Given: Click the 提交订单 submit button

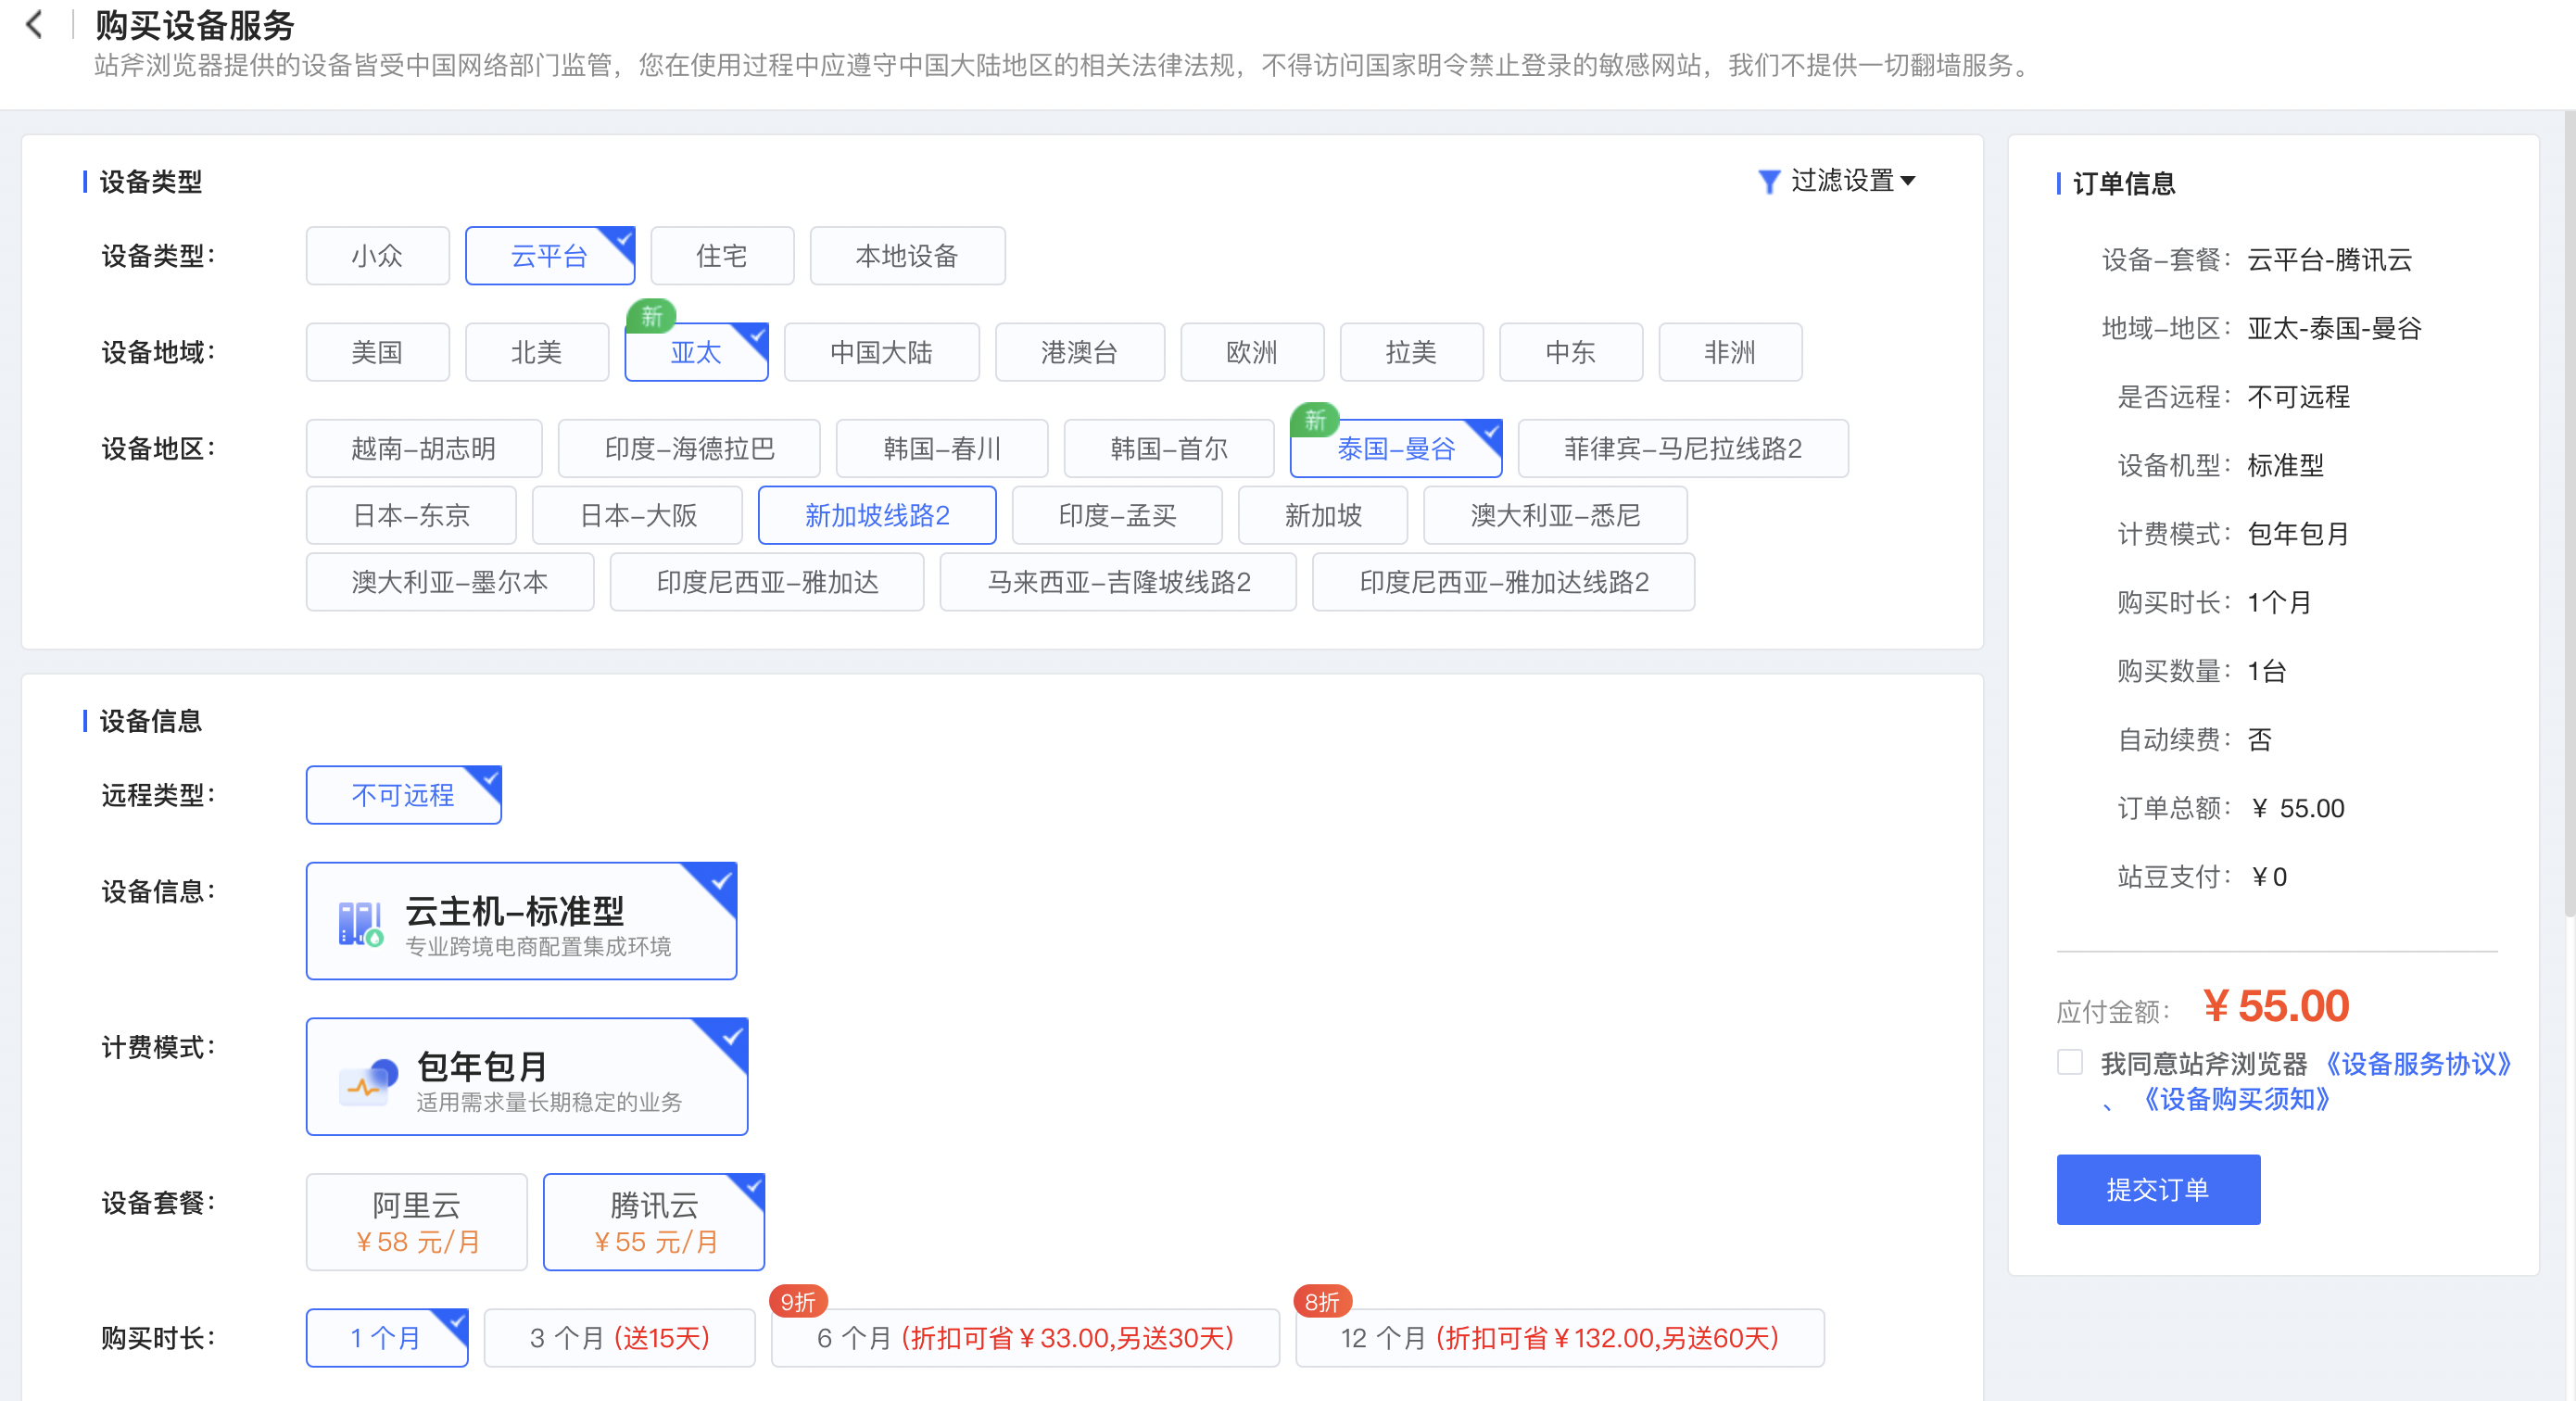Looking at the screenshot, I should point(2158,1190).
